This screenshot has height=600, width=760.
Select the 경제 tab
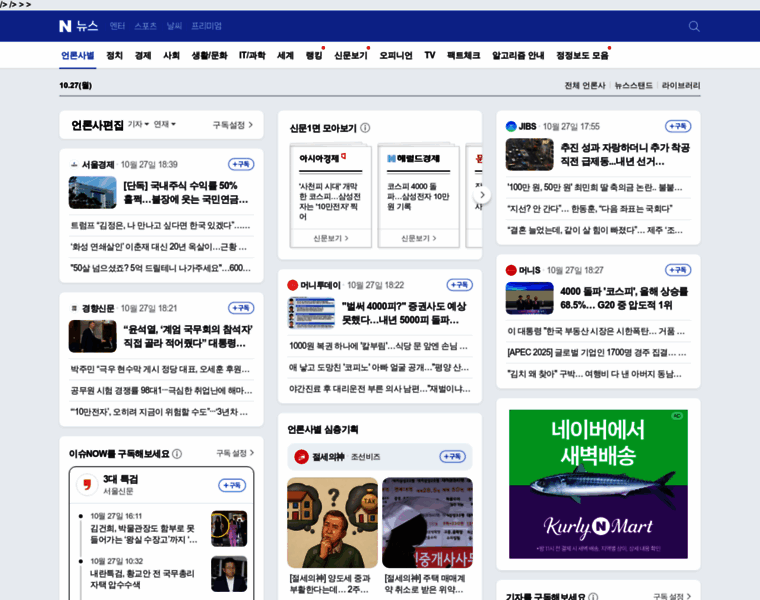point(143,56)
